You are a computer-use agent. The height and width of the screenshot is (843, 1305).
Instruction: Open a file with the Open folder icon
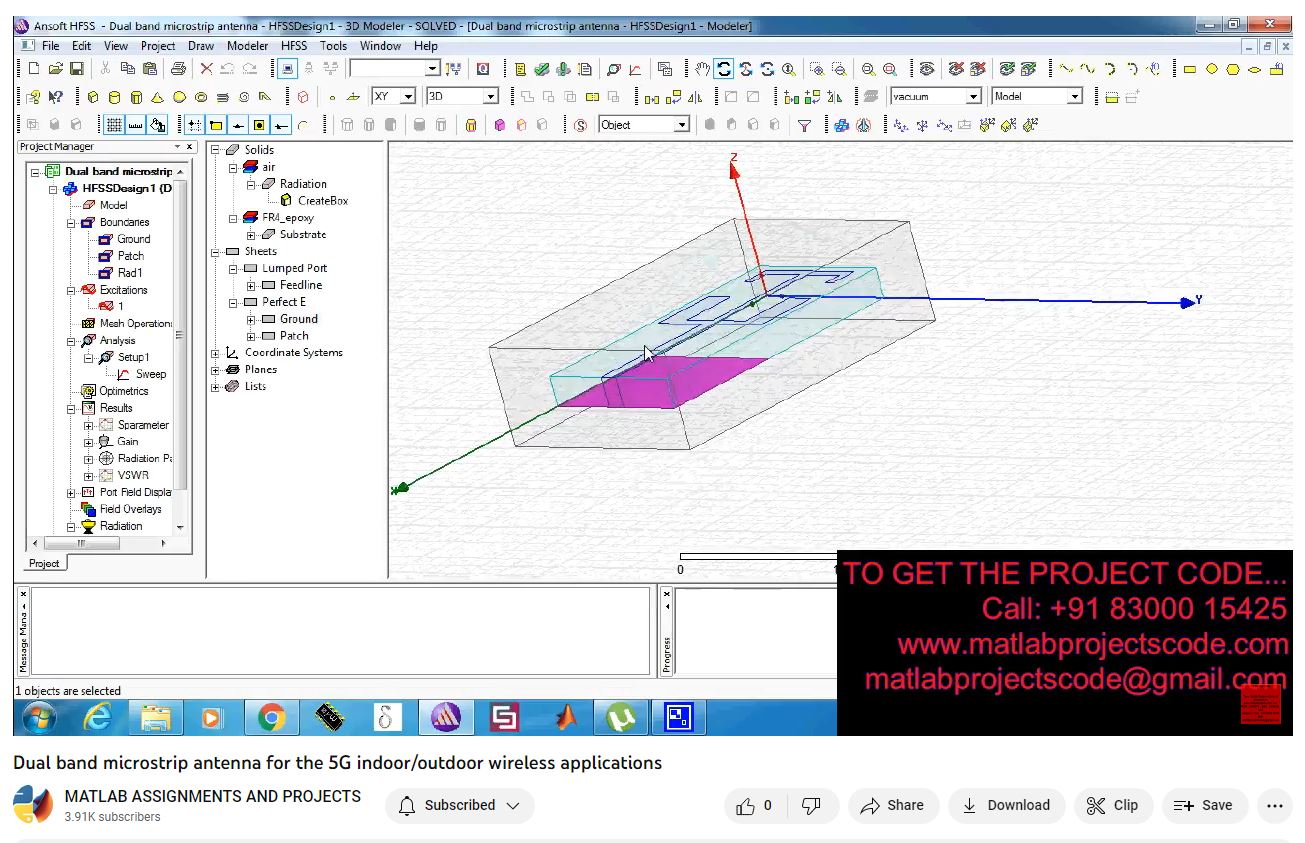click(x=56, y=69)
